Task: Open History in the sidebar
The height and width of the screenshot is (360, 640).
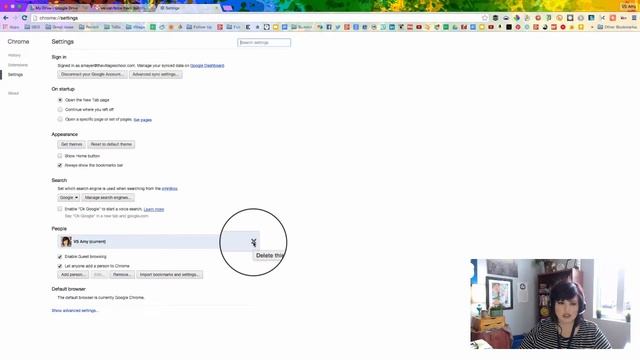Action: (14, 55)
